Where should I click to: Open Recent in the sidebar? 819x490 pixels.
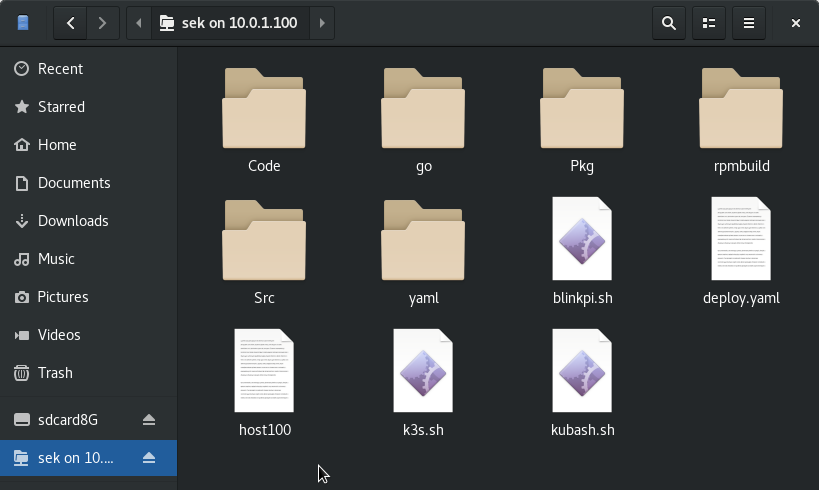tap(60, 69)
